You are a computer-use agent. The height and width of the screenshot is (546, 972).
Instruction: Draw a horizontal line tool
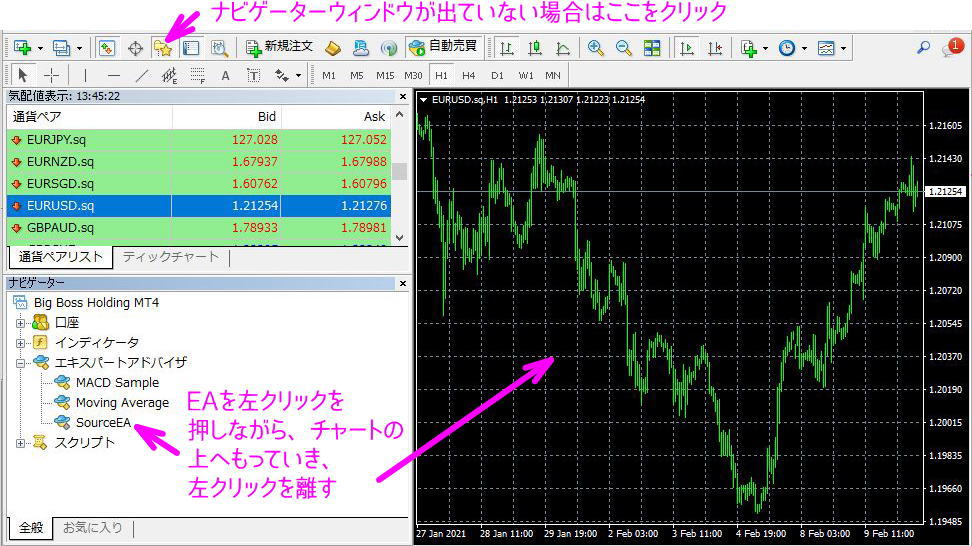113,76
